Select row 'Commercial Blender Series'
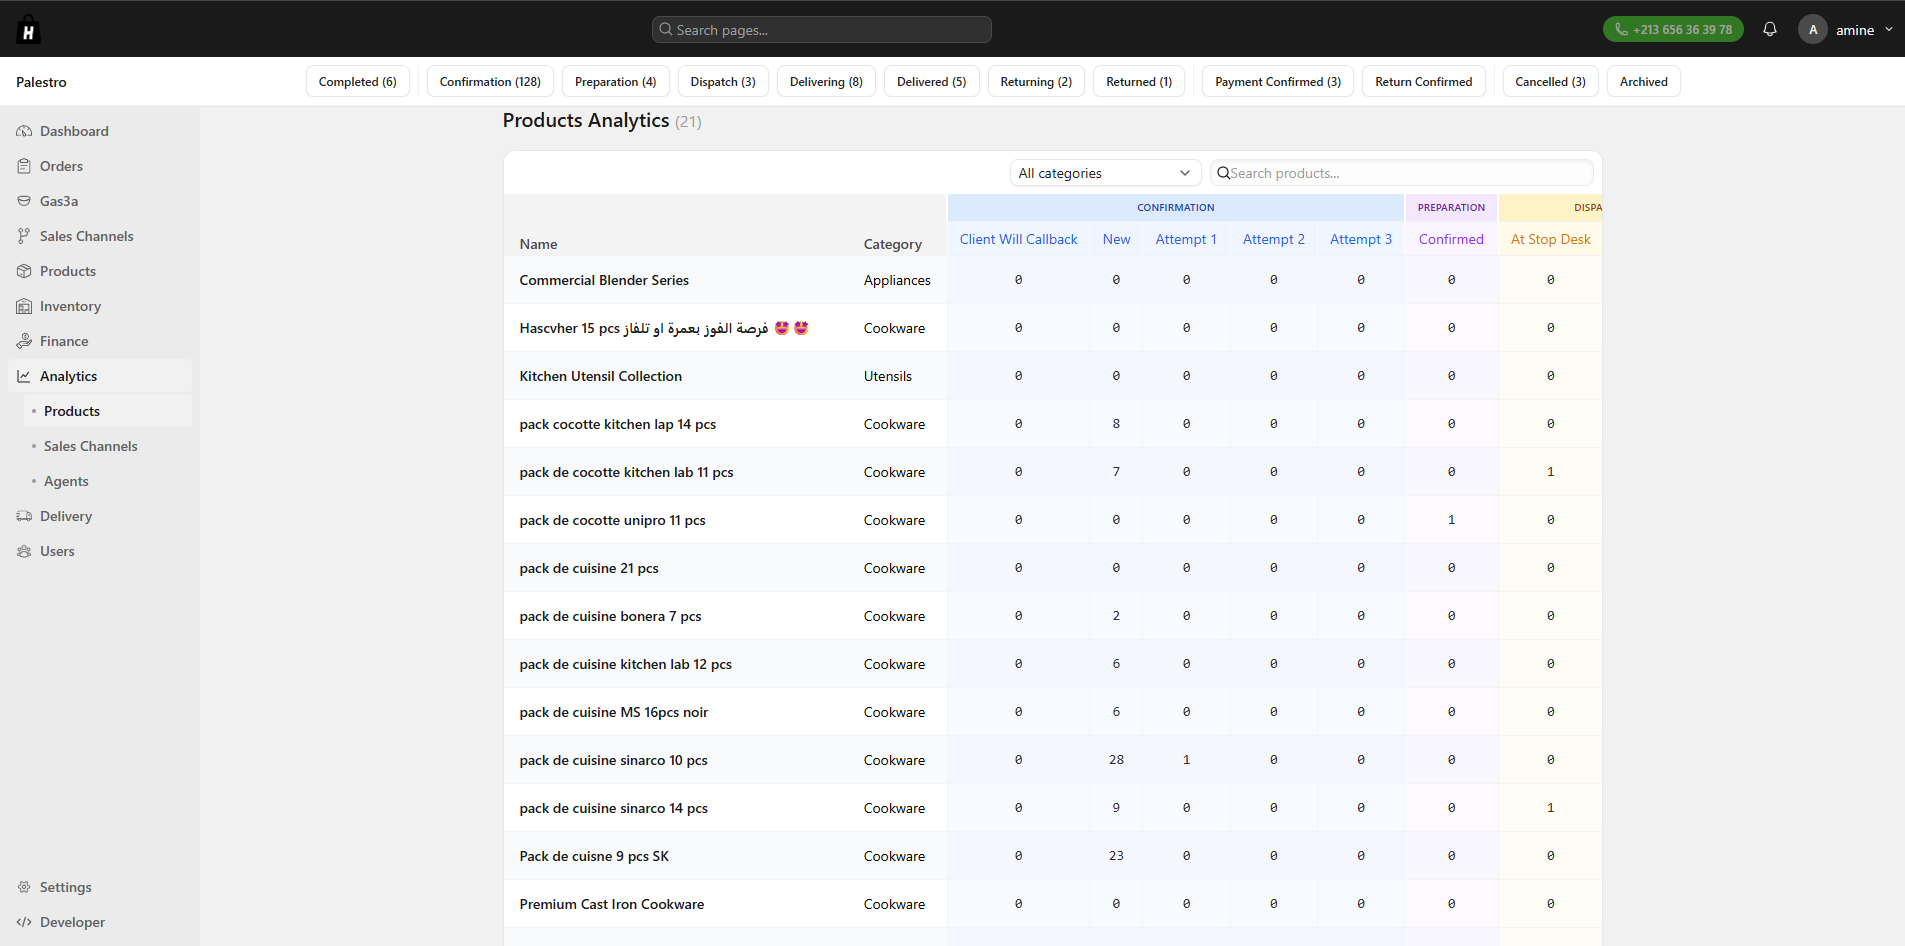The width and height of the screenshot is (1905, 946). tap(1052, 280)
